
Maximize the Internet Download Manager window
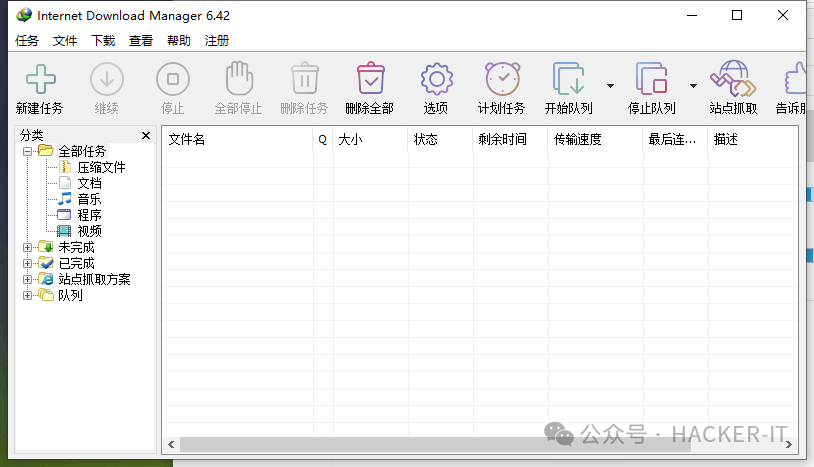[737, 15]
